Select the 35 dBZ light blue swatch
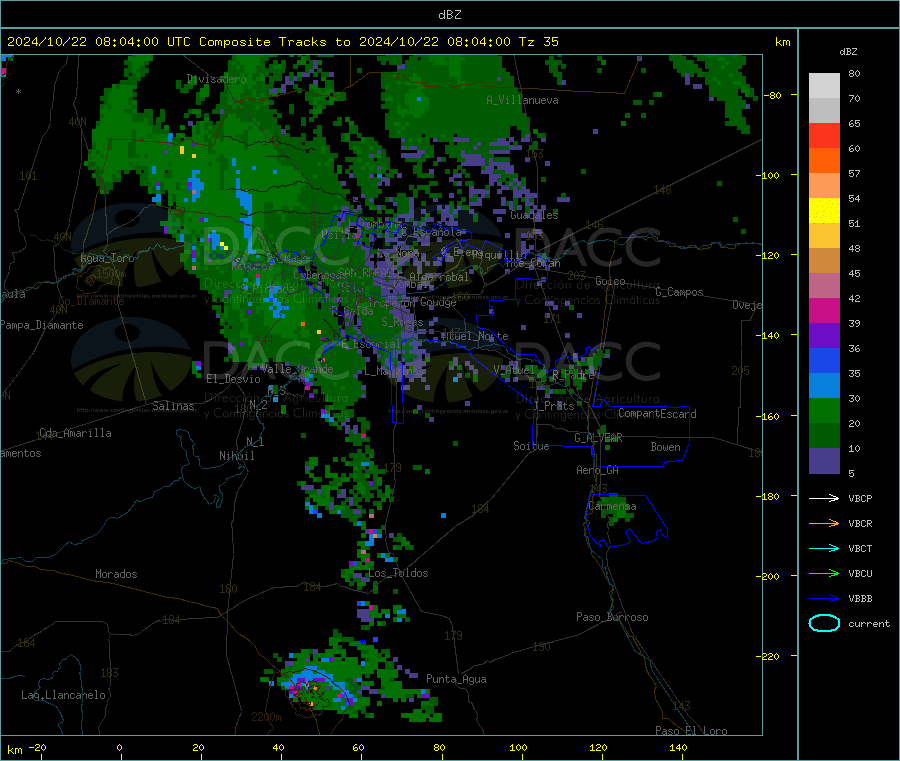 (824, 386)
